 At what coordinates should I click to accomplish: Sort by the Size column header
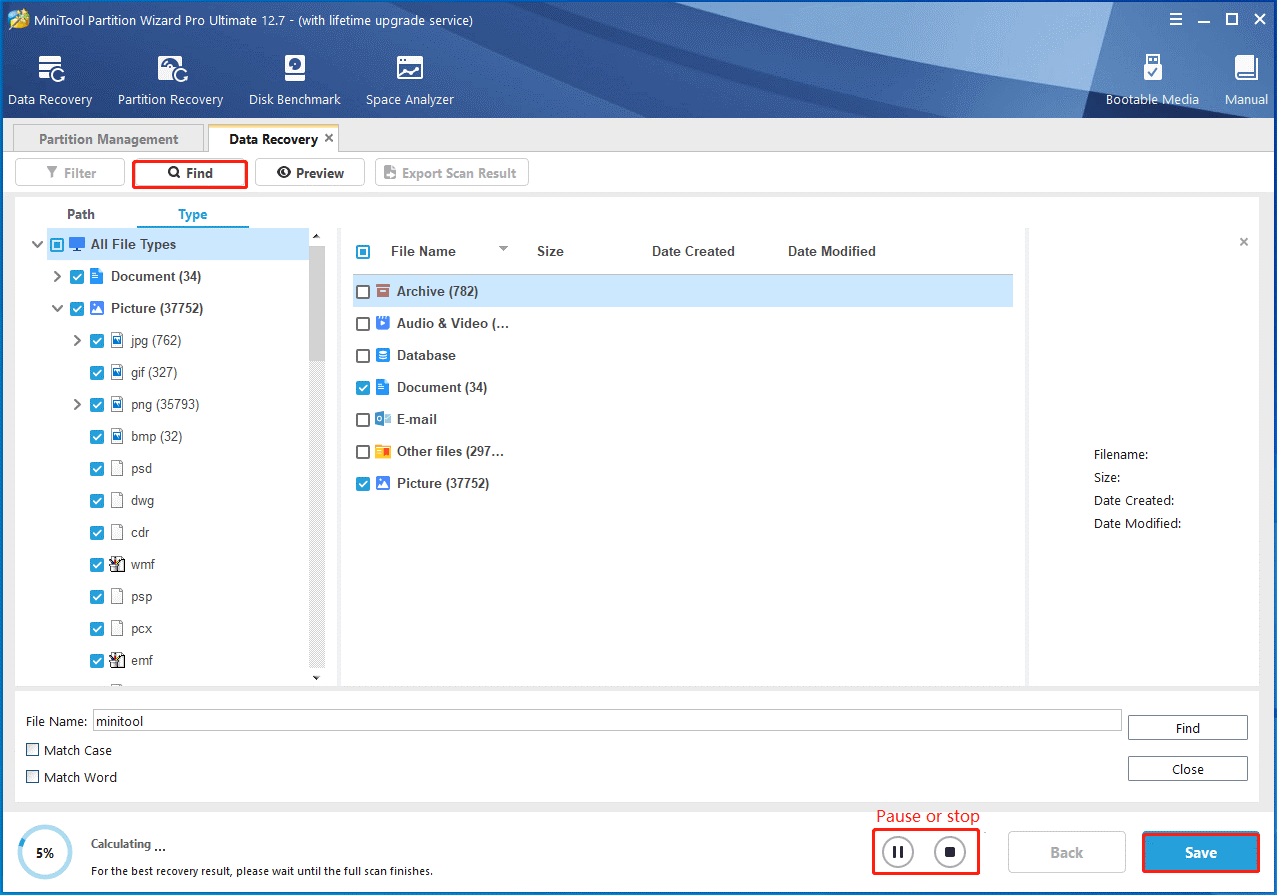tap(550, 251)
